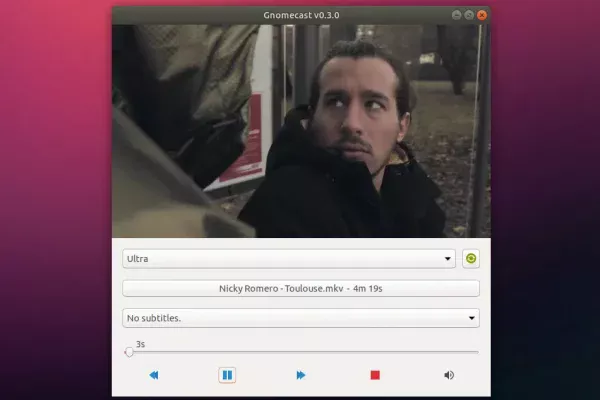Click the seek slider handle at 3s
Viewport: 600px width, 400px height.
tap(129, 352)
